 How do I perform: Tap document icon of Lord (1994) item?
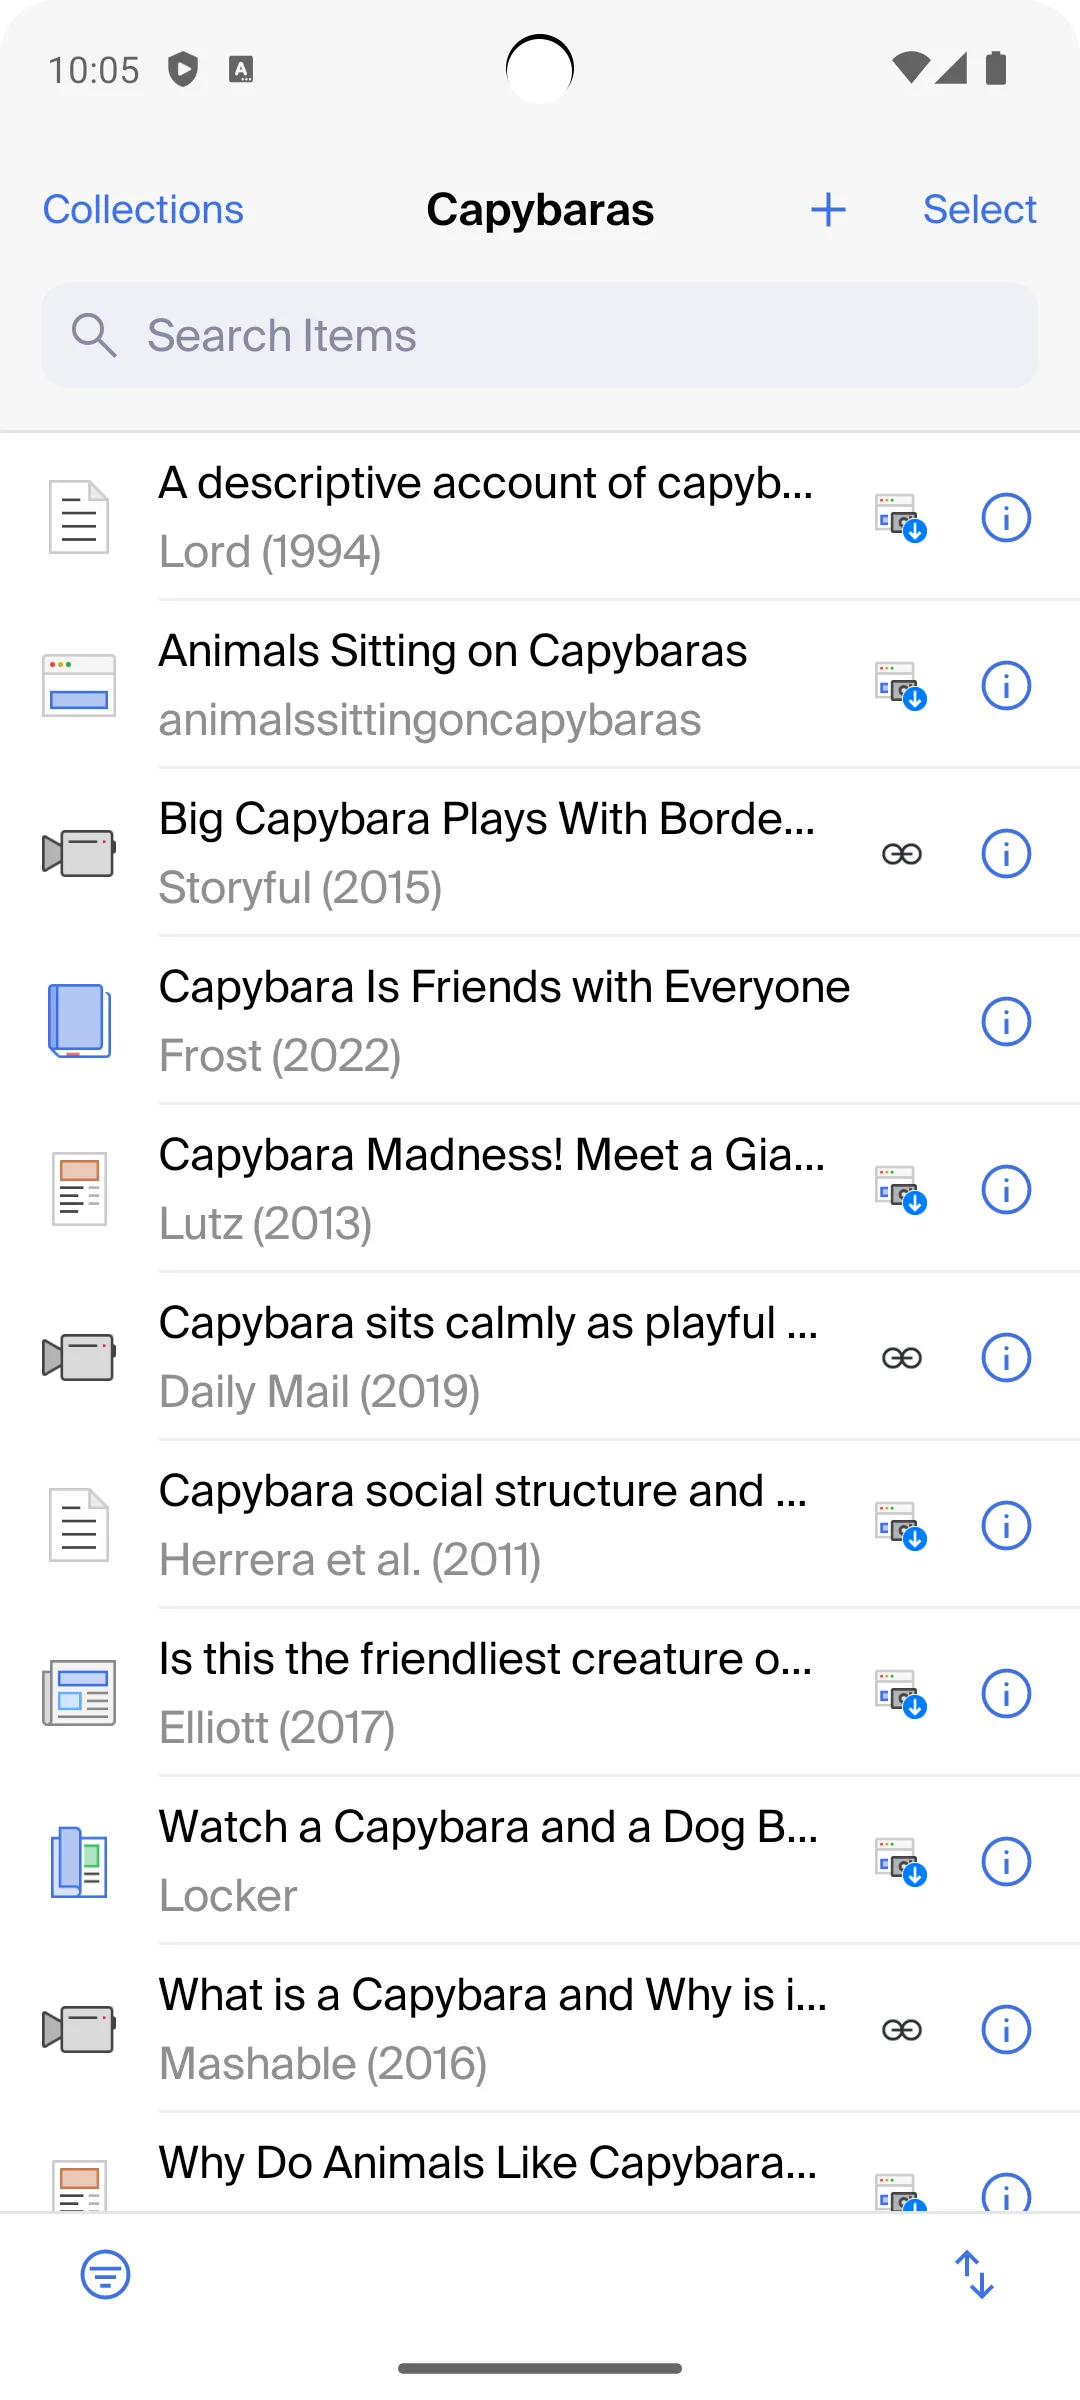point(79,518)
